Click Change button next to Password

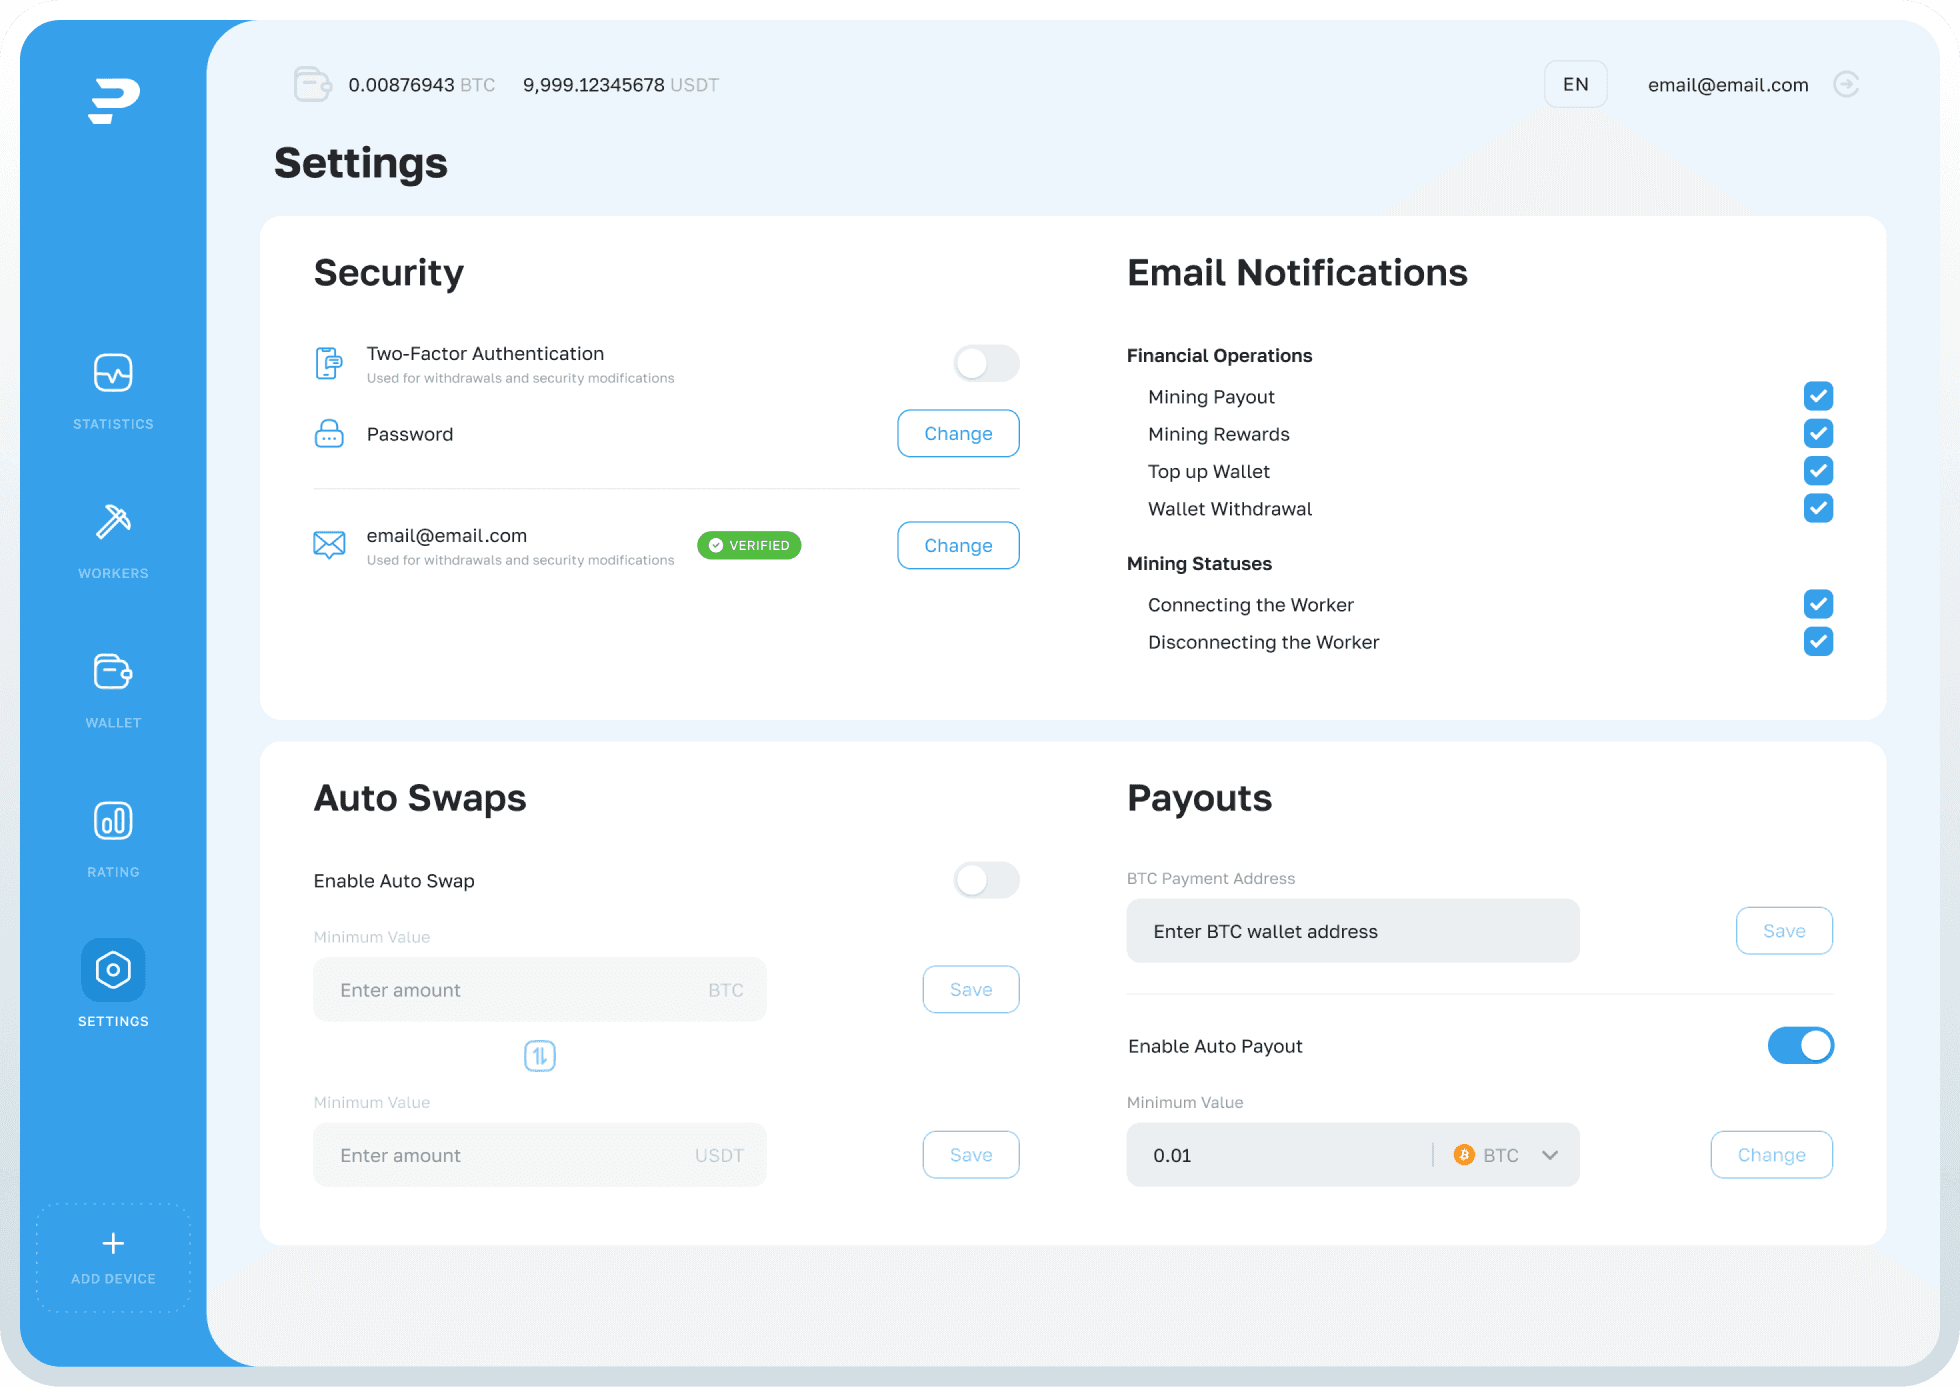tap(958, 434)
